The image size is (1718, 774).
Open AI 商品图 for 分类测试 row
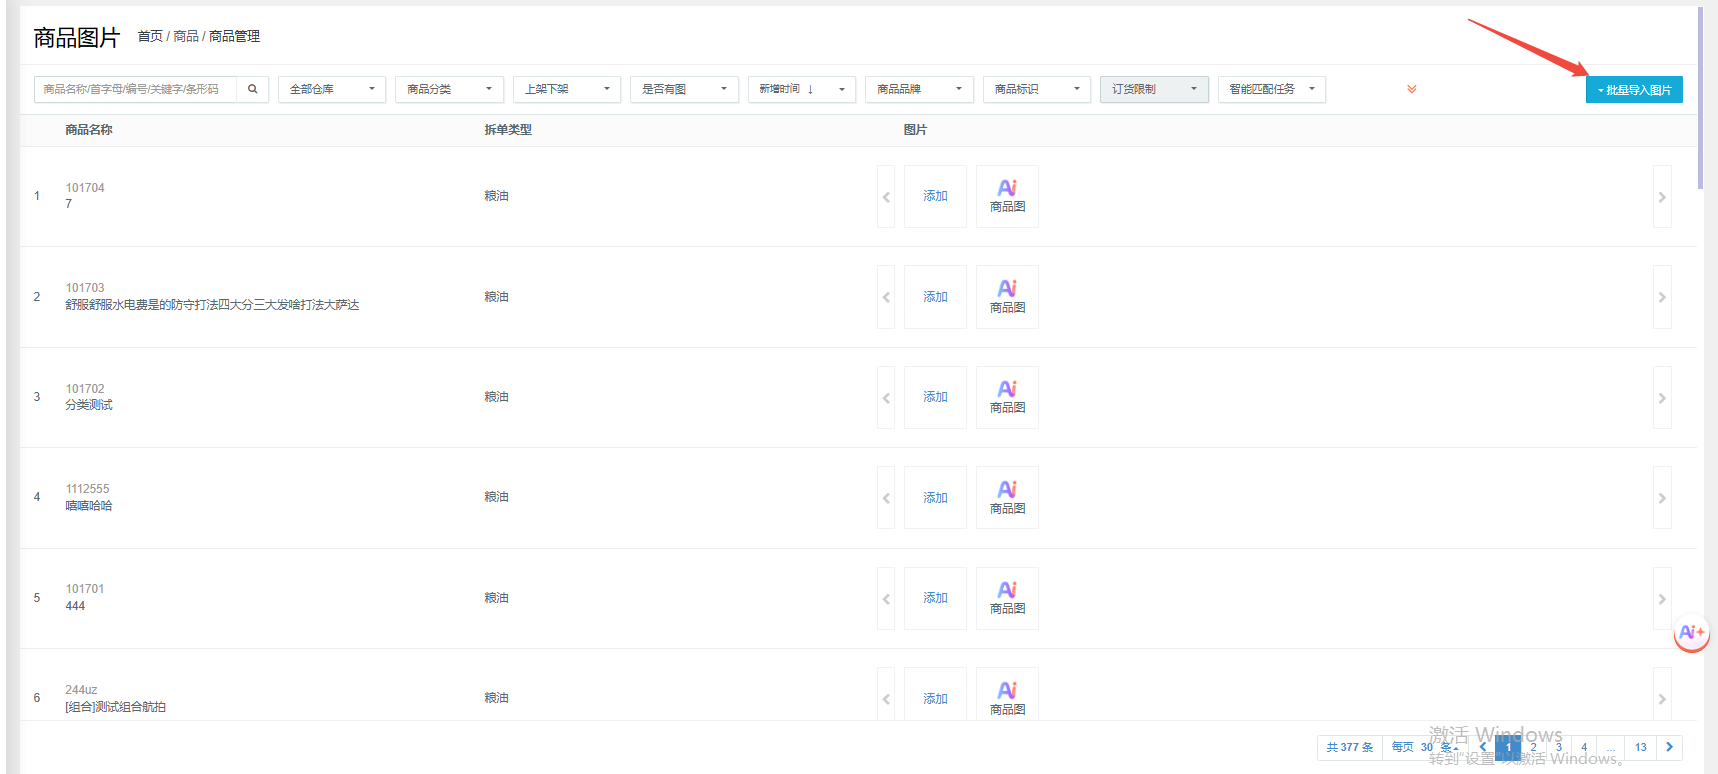(1007, 397)
